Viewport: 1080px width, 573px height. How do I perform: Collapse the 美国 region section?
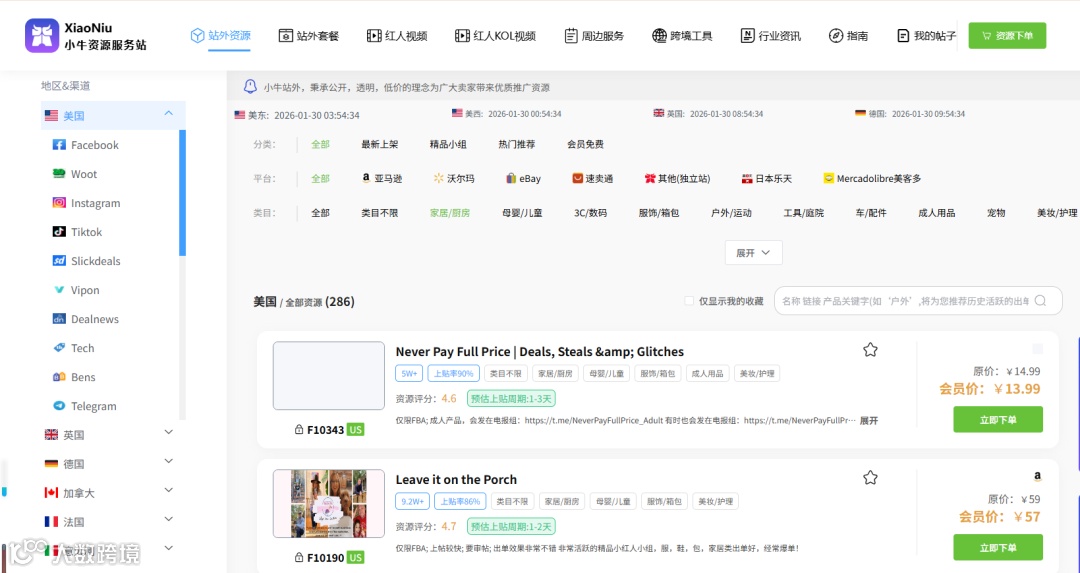(x=169, y=114)
